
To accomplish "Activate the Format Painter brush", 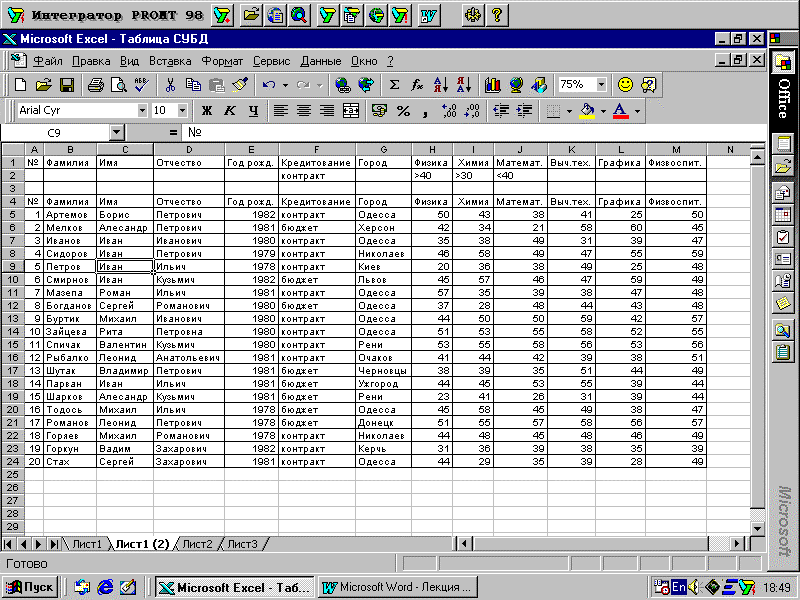I will point(240,85).
